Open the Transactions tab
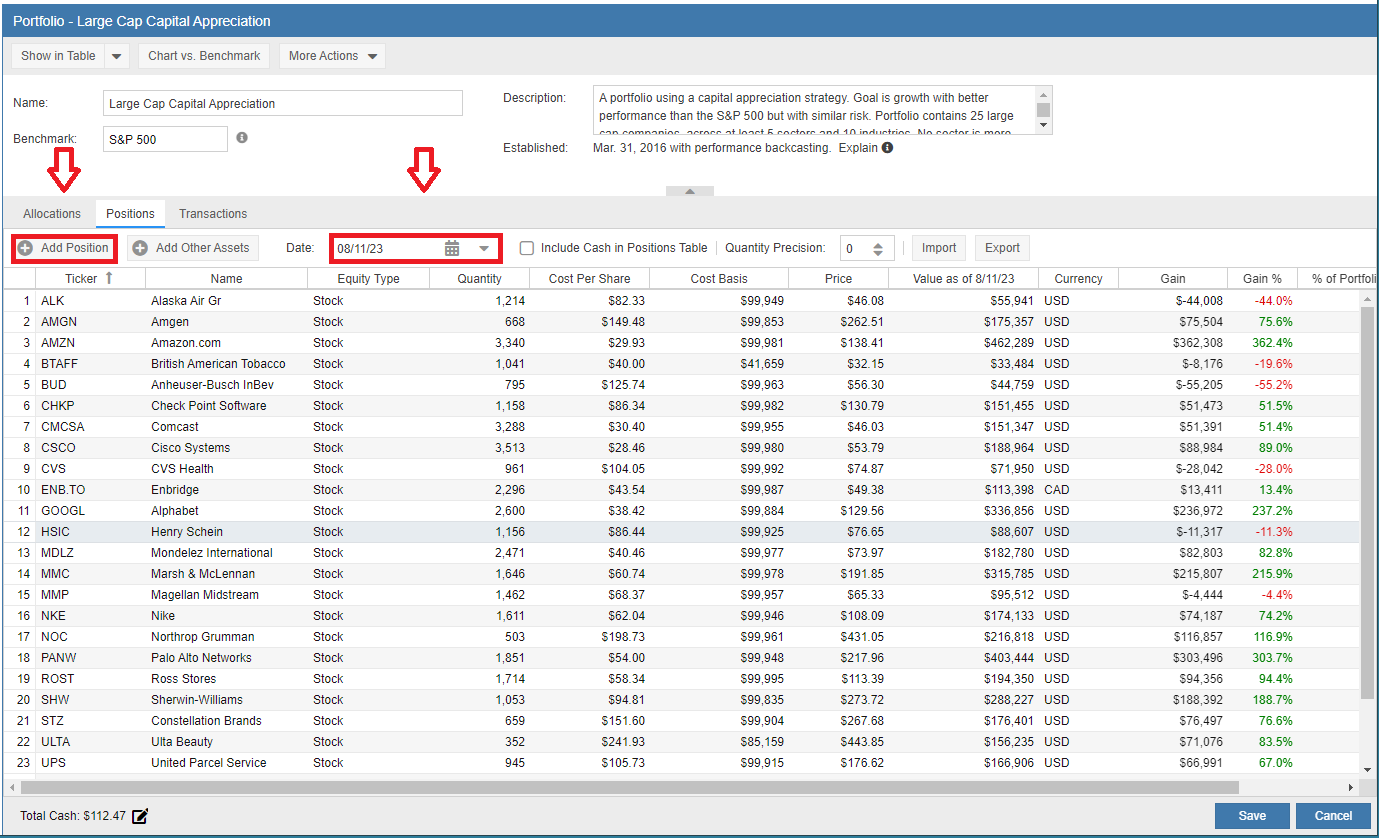The height and width of the screenshot is (838, 1379). tap(213, 214)
